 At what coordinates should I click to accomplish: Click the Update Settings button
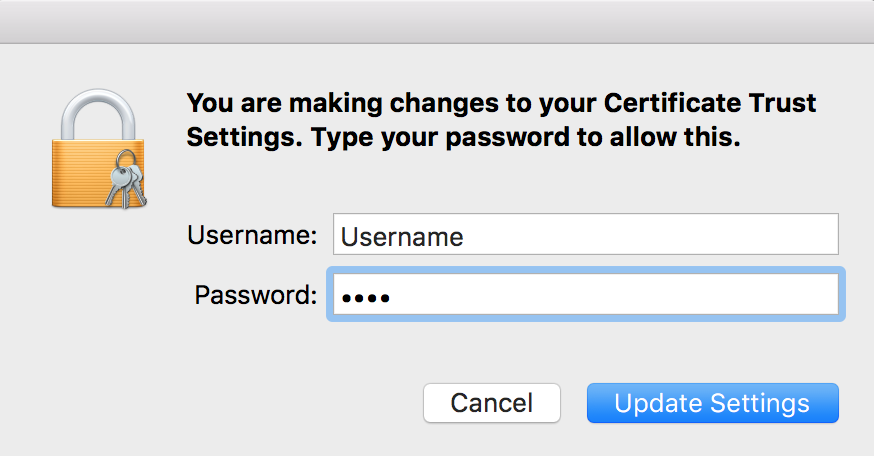tap(712, 403)
